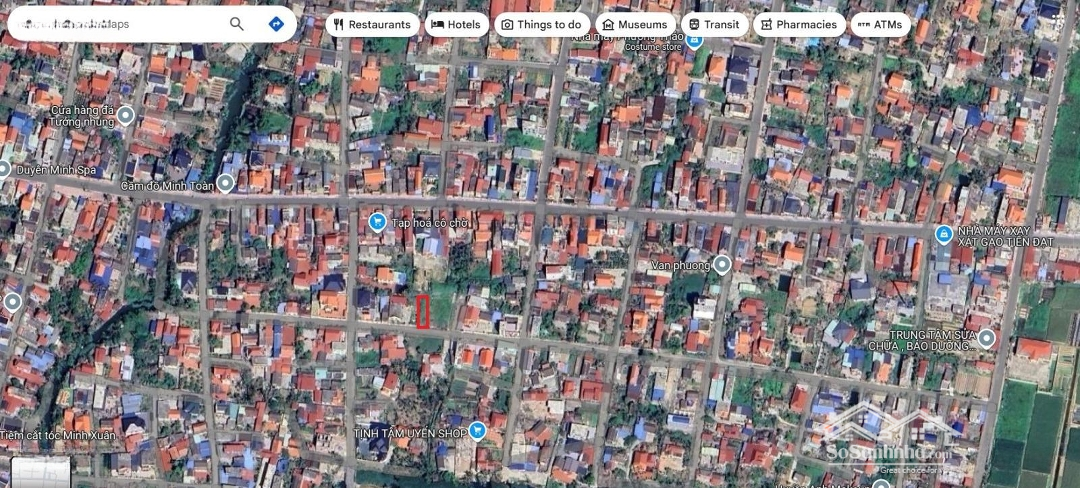Click the red outlined land plot
1080x488 pixels.
423,312
